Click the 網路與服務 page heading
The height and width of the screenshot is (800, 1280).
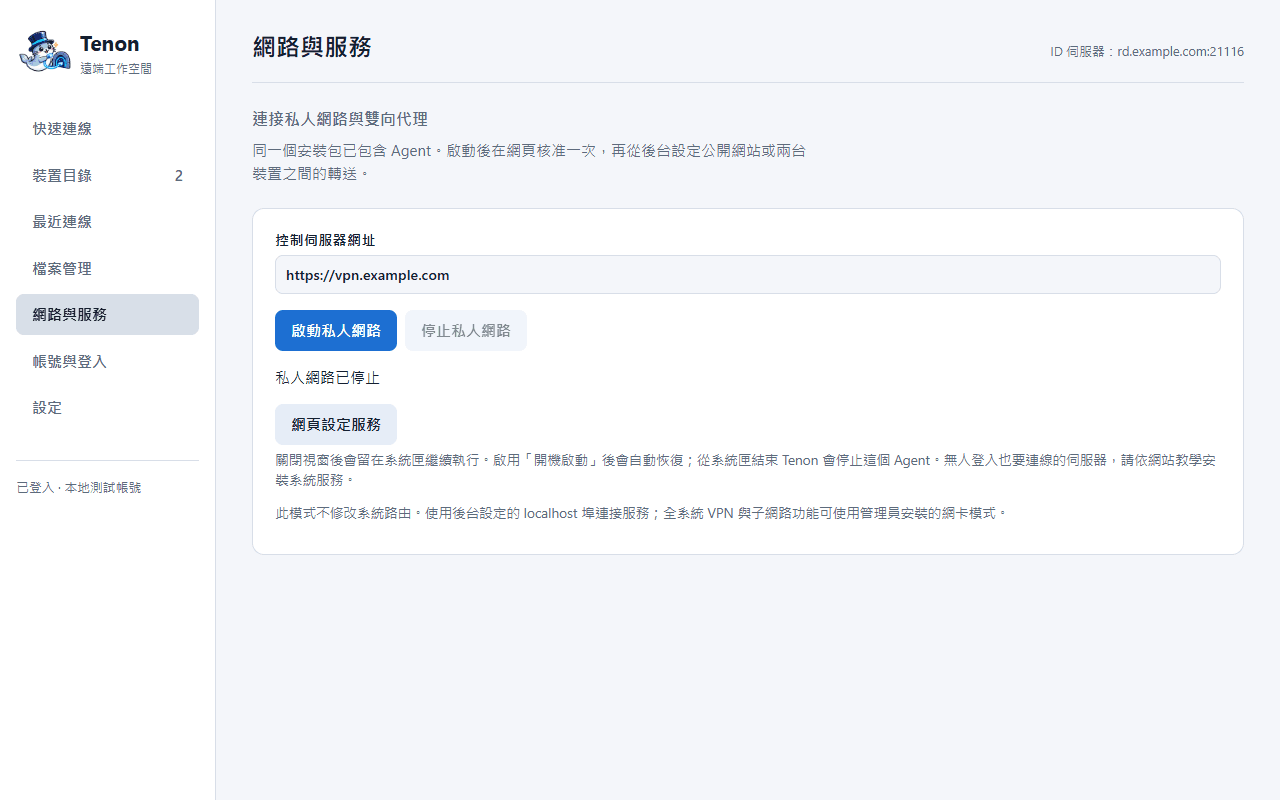(312, 47)
